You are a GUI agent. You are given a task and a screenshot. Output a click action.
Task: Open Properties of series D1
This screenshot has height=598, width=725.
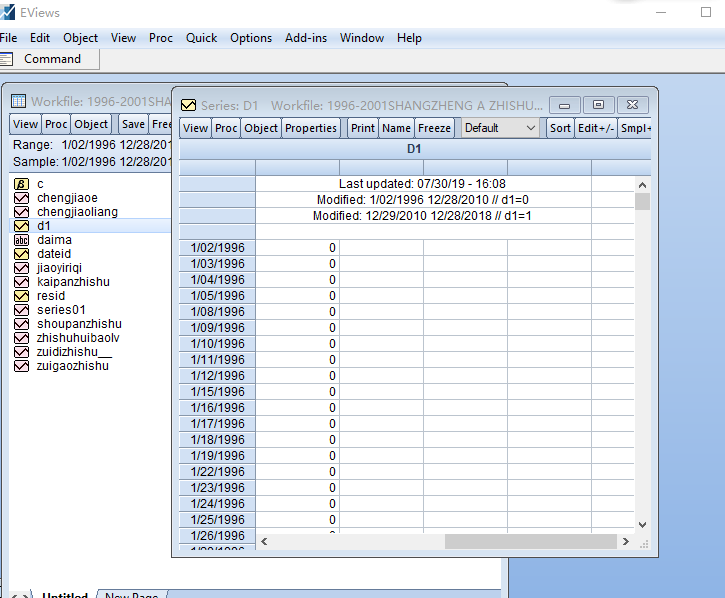click(311, 128)
